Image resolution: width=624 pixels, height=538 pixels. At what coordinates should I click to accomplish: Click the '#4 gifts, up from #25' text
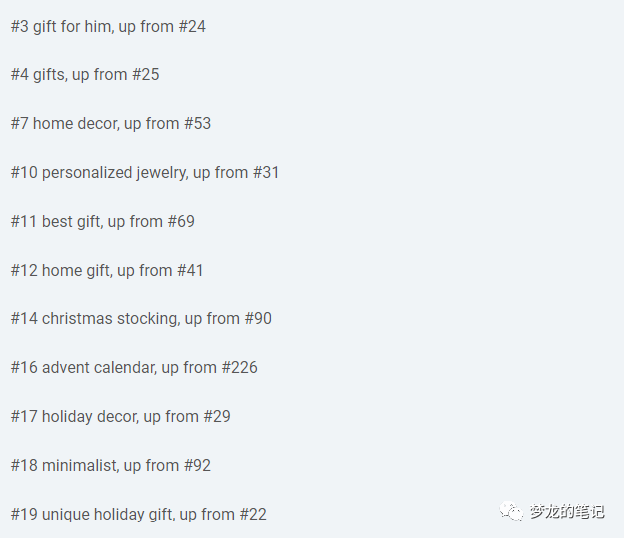click(85, 75)
